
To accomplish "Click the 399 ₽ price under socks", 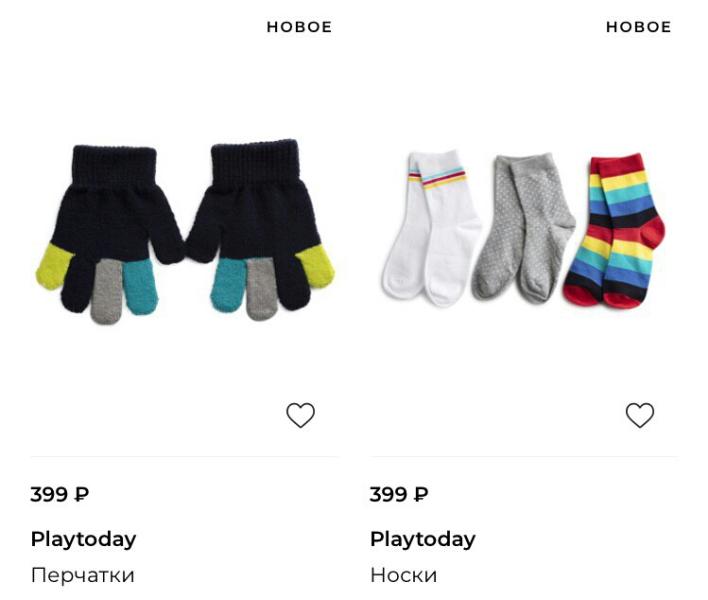I will coord(399,494).
